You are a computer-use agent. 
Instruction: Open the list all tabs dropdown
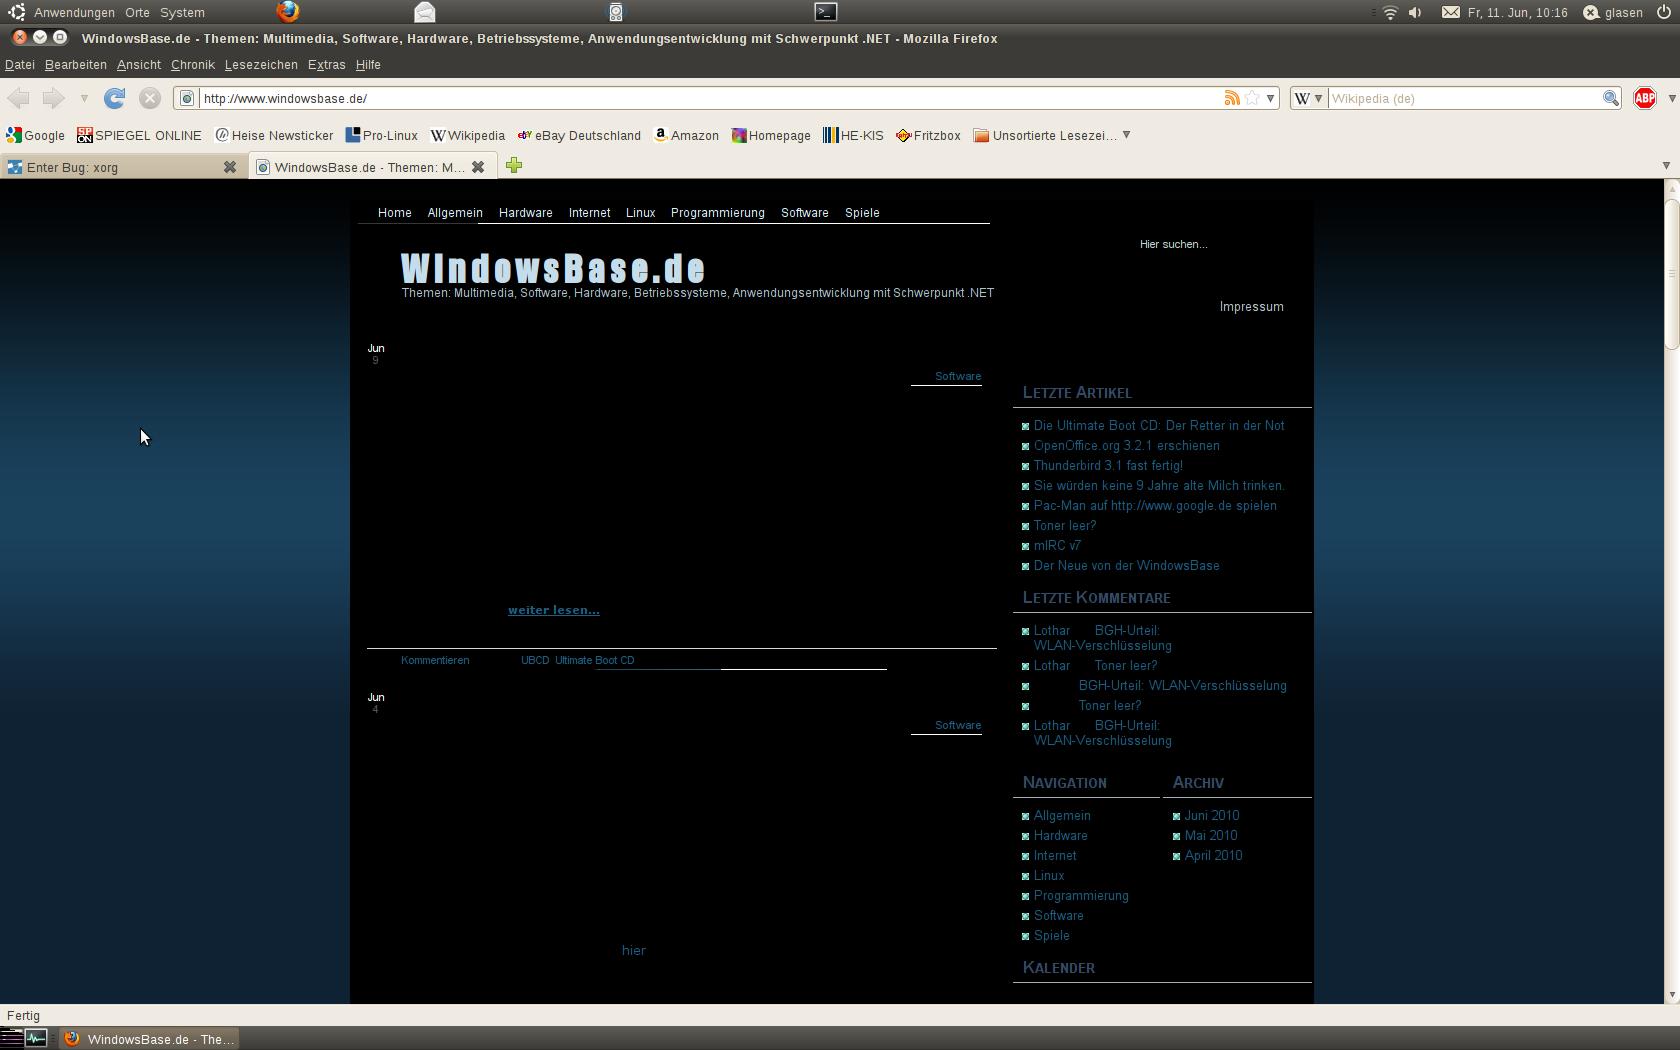point(1666,166)
